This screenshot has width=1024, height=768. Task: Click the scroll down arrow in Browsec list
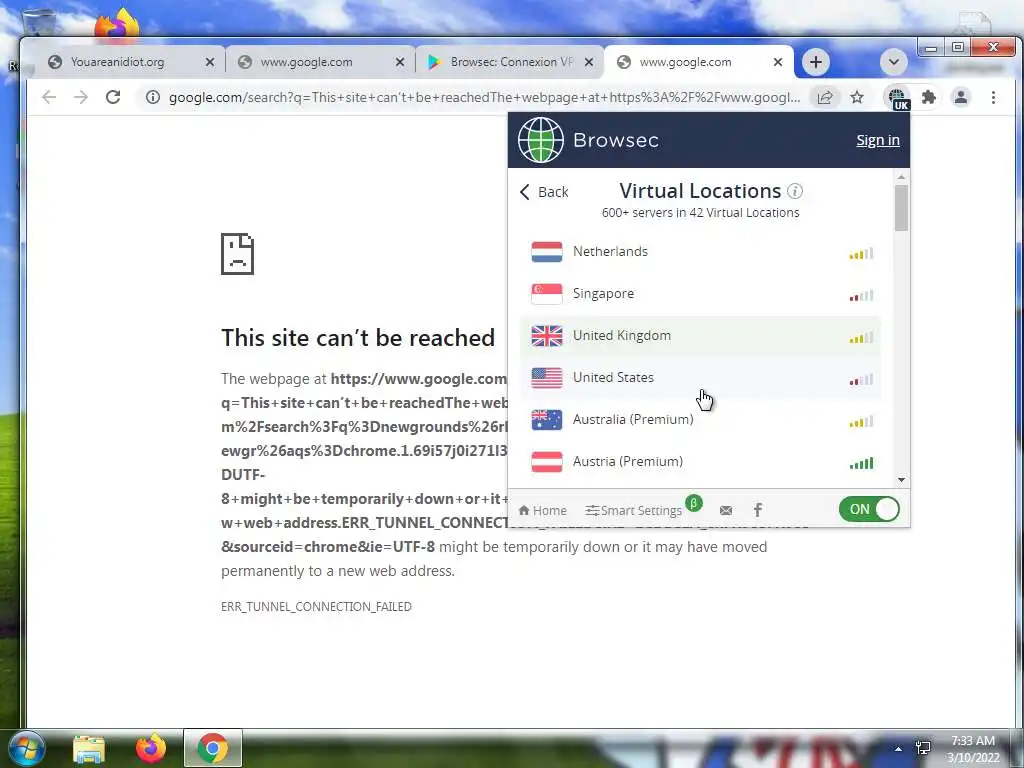[901, 480]
